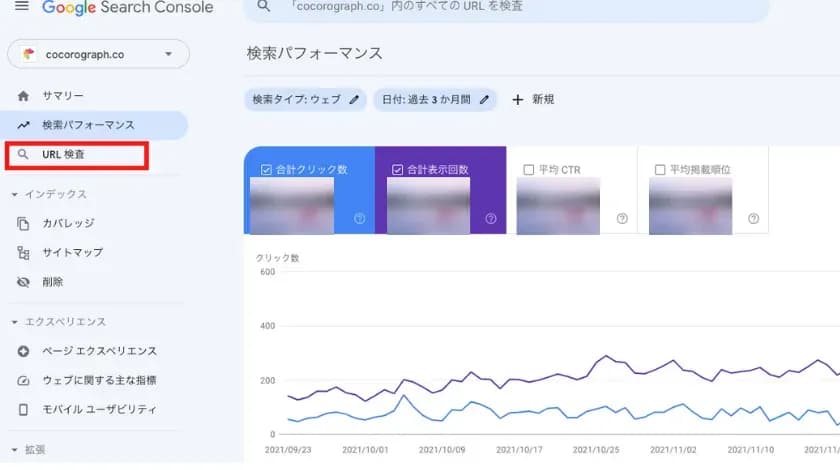
Task: Collapse the エクスペリエンス section
Action: [x=14, y=322]
